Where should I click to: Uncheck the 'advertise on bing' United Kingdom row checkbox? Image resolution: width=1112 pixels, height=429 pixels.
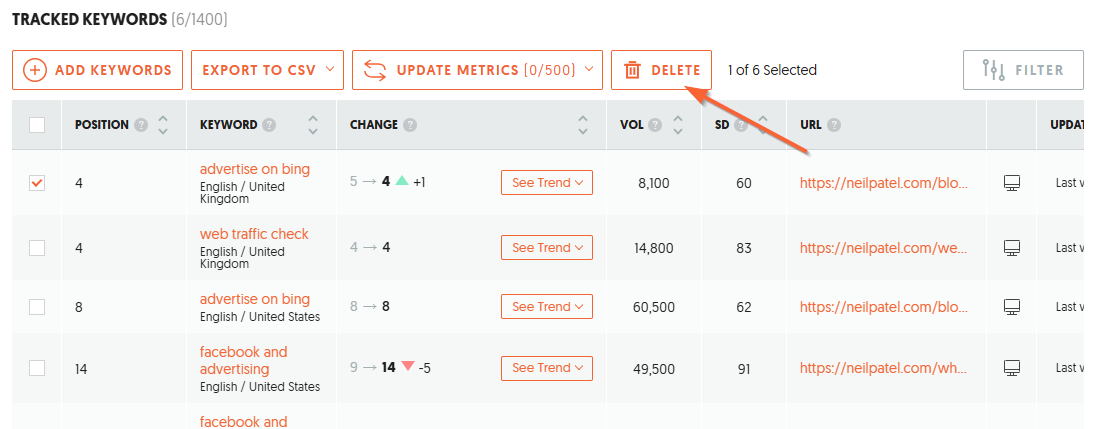(x=37, y=183)
